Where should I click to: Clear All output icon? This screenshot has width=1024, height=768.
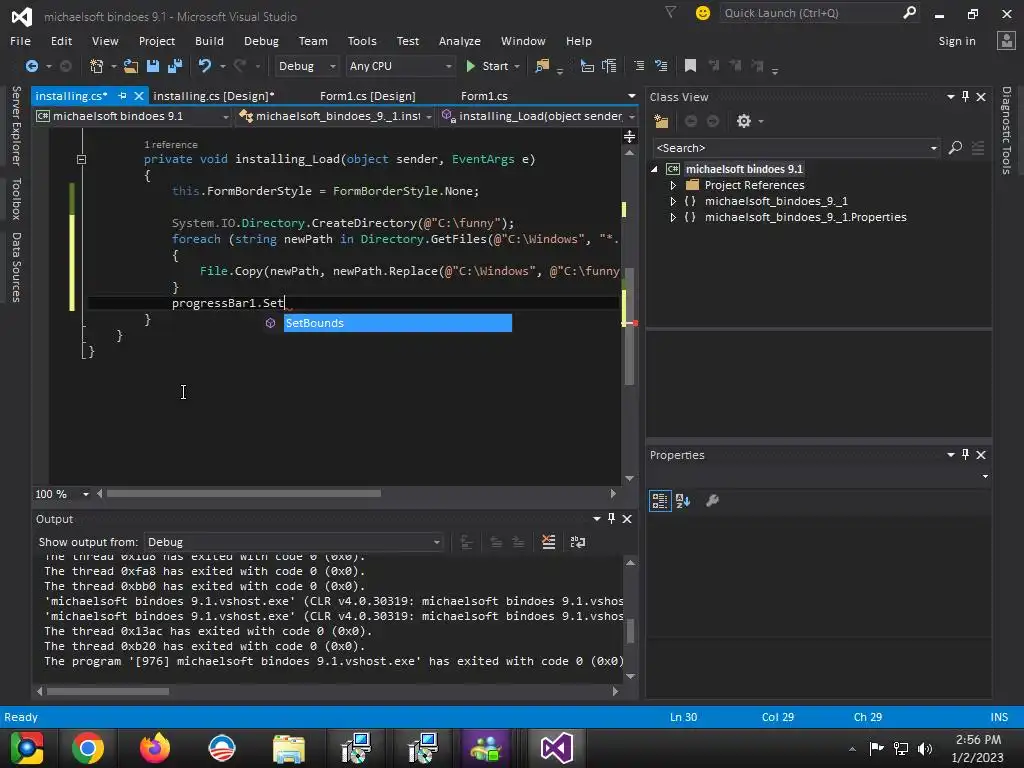pos(549,542)
